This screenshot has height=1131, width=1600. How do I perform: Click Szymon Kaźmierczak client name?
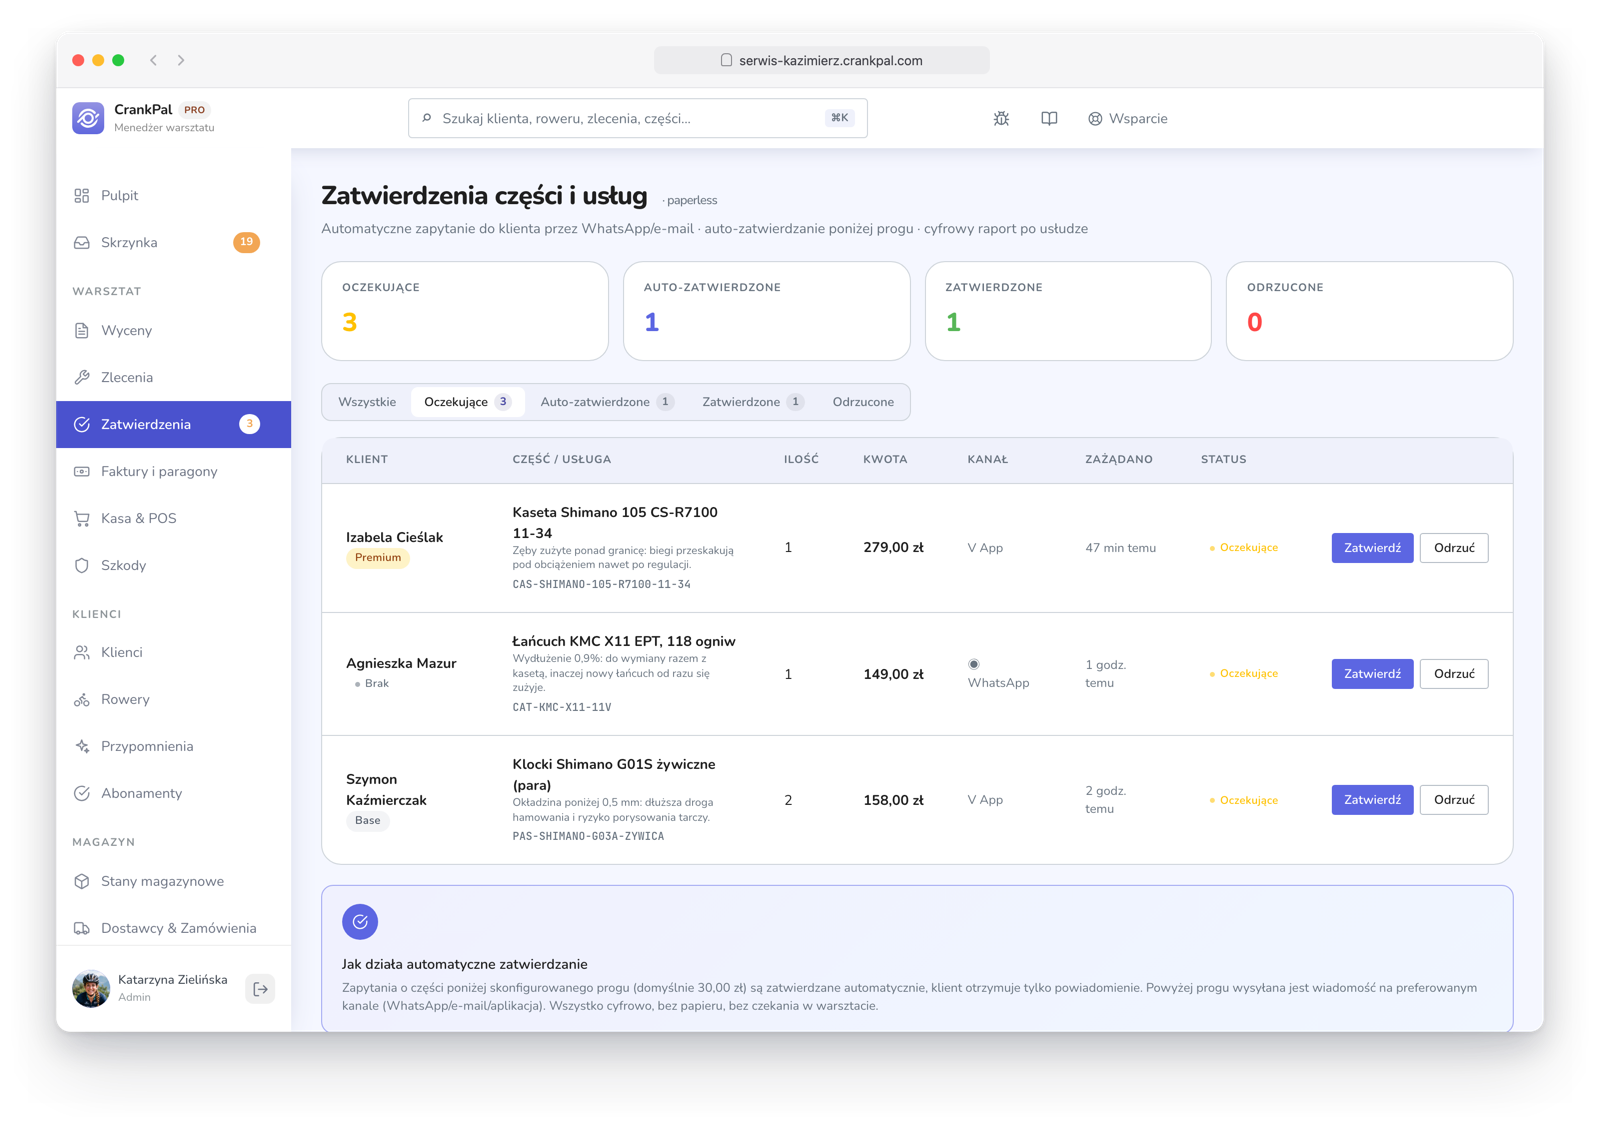(x=386, y=789)
